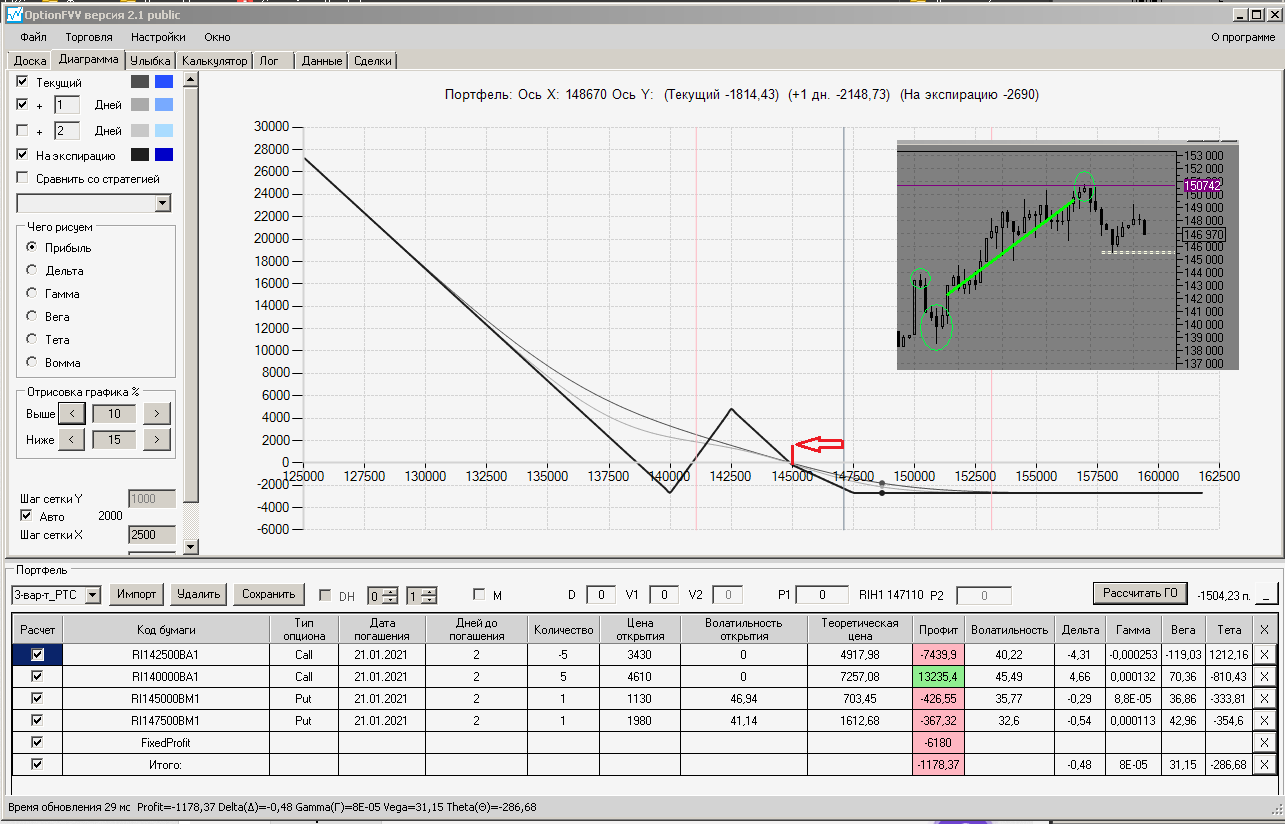This screenshot has height=824, width=1285.
Task: Open the Калькулятор tab
Action: point(214,60)
